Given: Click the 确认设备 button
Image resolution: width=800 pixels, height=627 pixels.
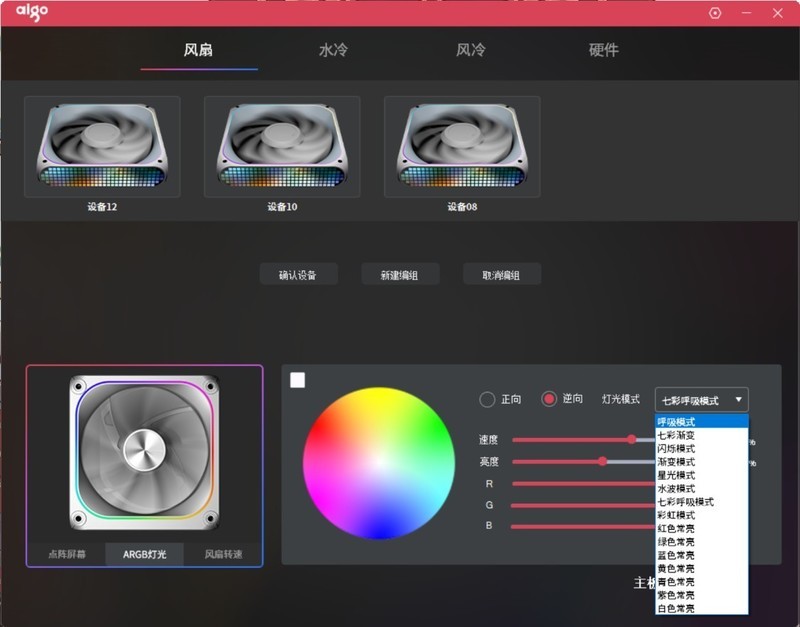Looking at the screenshot, I should [x=297, y=273].
